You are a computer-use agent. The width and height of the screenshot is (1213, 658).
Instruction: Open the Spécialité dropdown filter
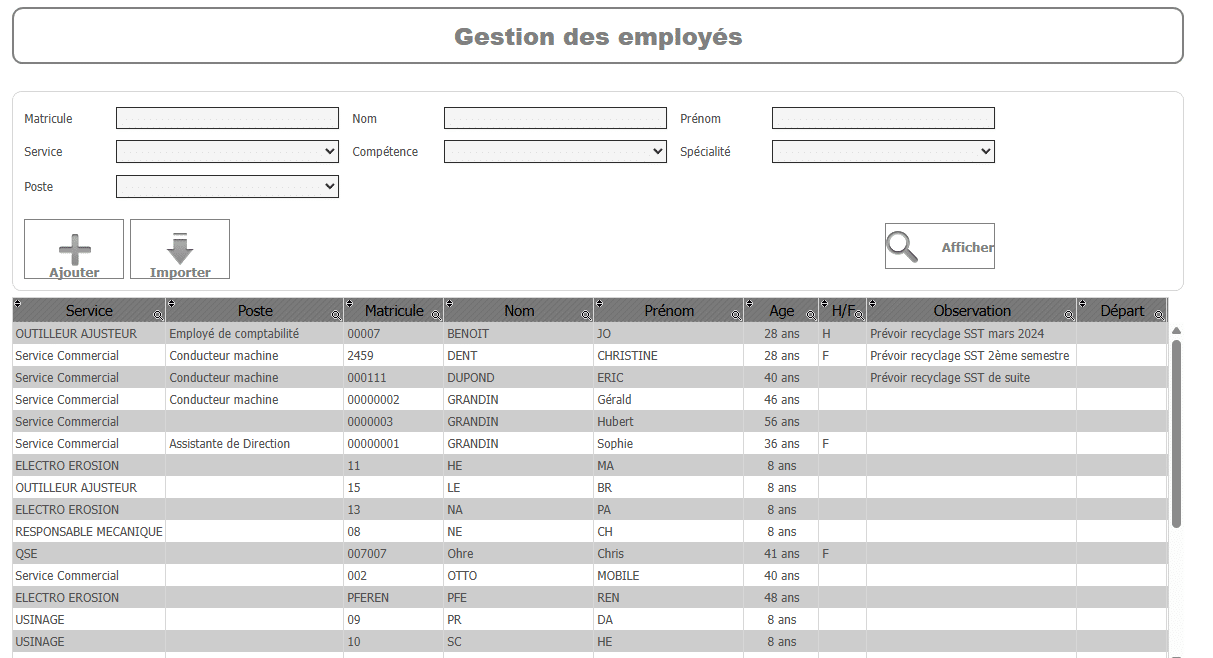coord(883,152)
